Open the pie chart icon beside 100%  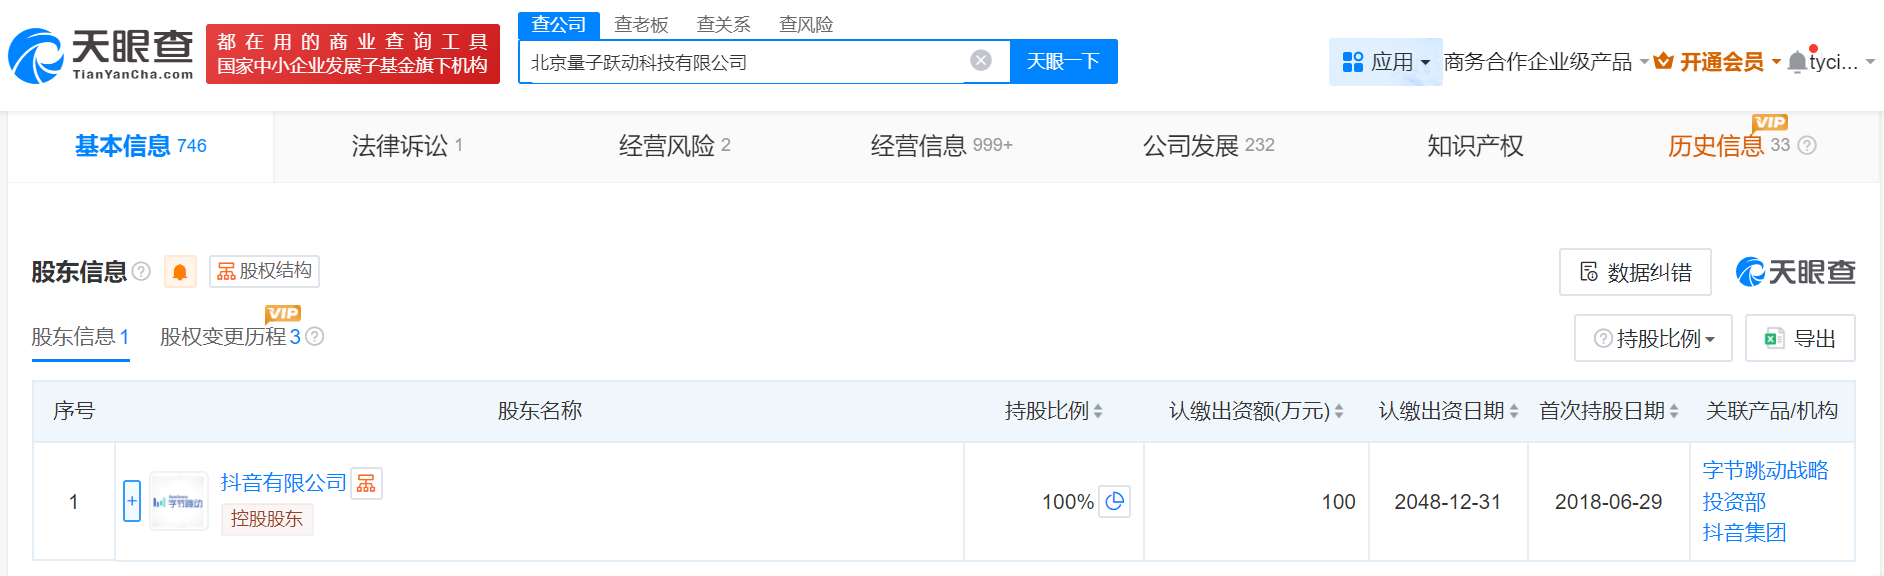click(1115, 501)
